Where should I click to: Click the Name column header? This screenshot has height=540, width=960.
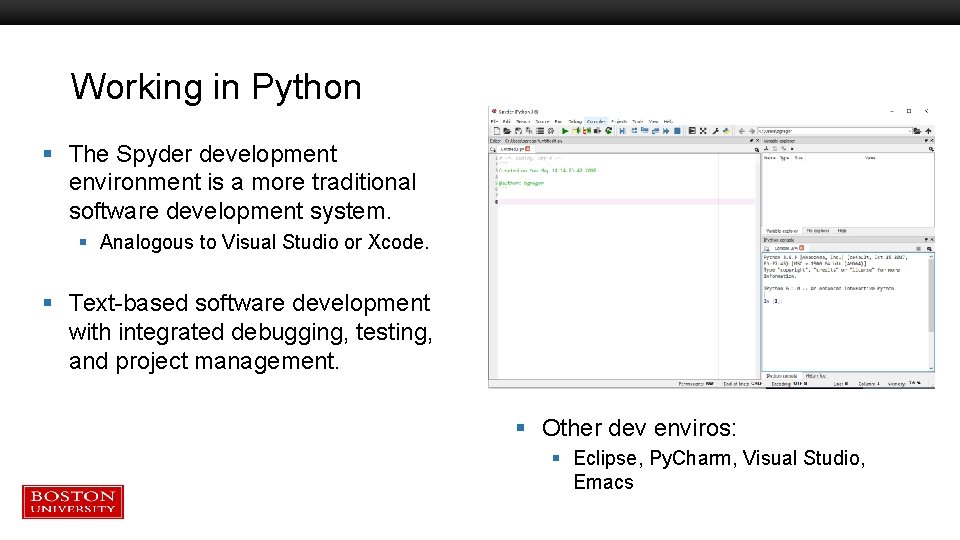coord(770,158)
